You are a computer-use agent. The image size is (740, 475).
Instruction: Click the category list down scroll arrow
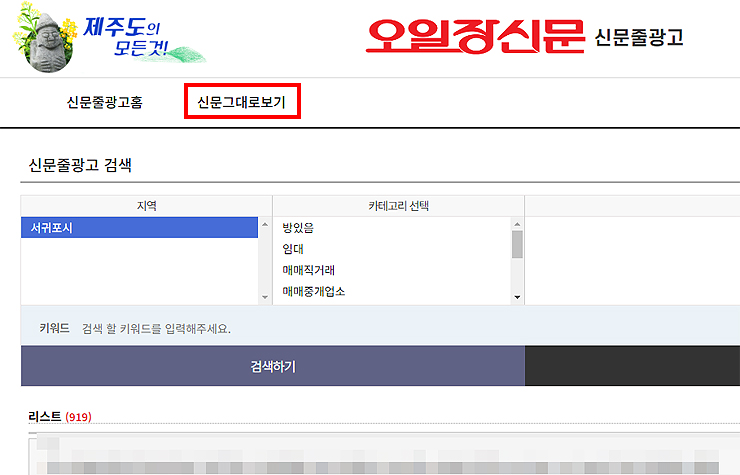click(517, 297)
